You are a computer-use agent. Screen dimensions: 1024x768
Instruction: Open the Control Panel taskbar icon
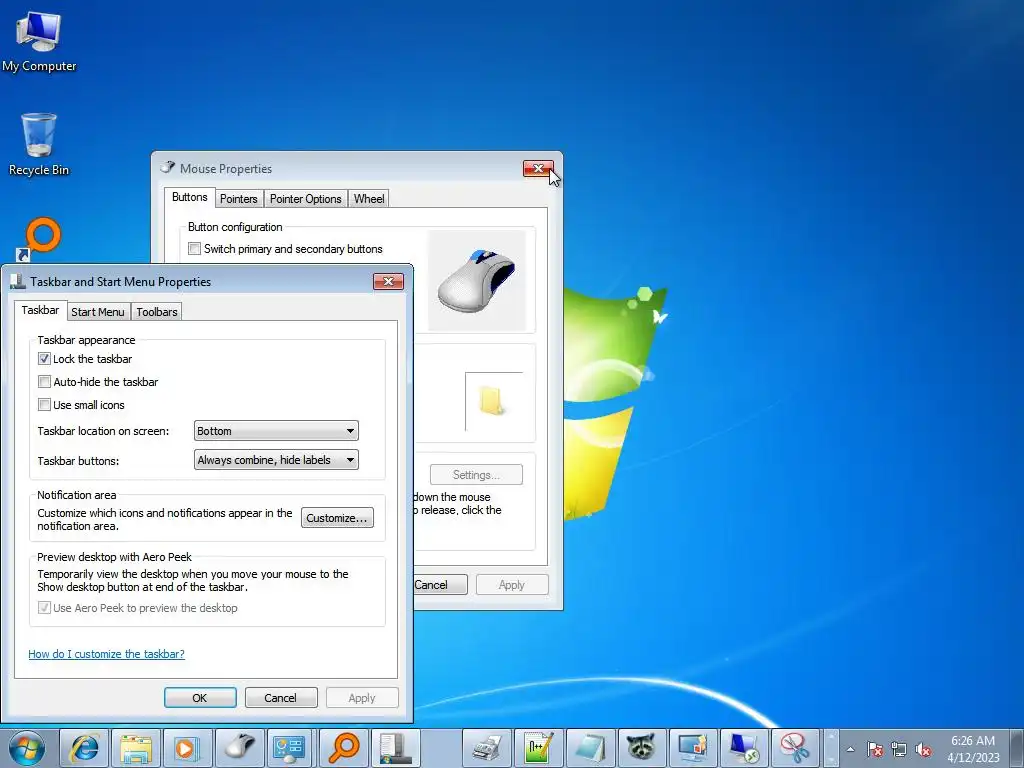(291, 748)
